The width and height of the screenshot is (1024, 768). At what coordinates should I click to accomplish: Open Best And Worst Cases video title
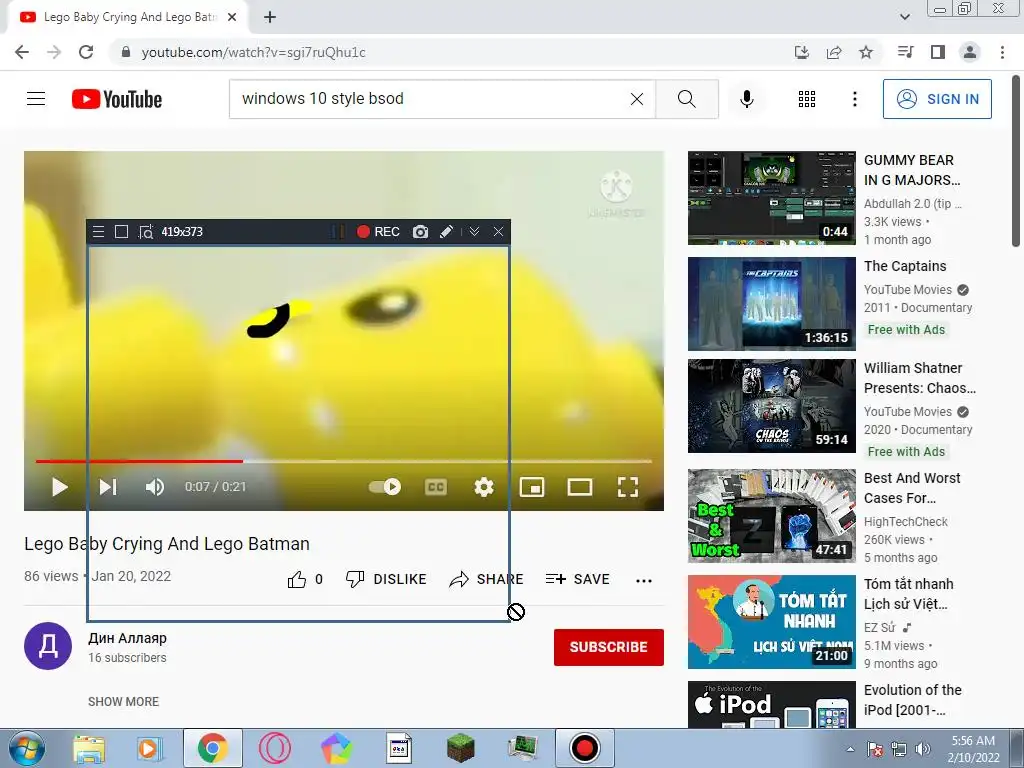[912, 488]
